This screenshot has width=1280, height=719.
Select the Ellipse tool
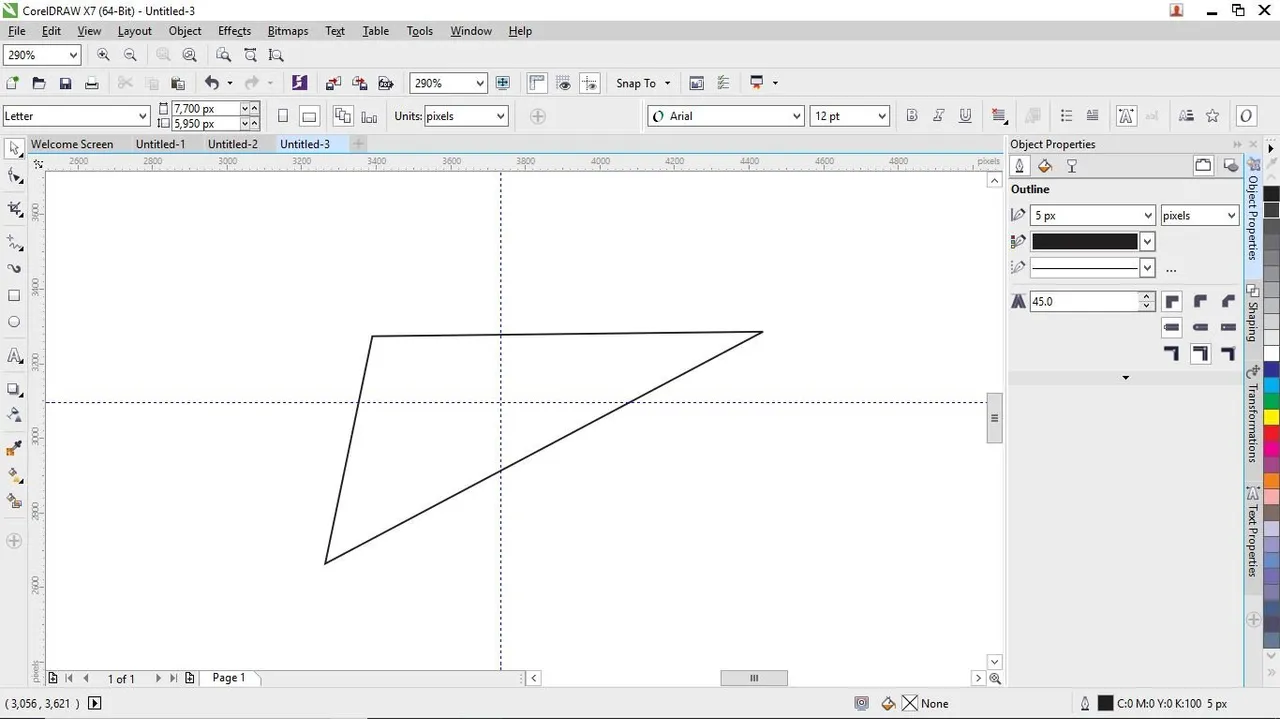[x=14, y=322]
